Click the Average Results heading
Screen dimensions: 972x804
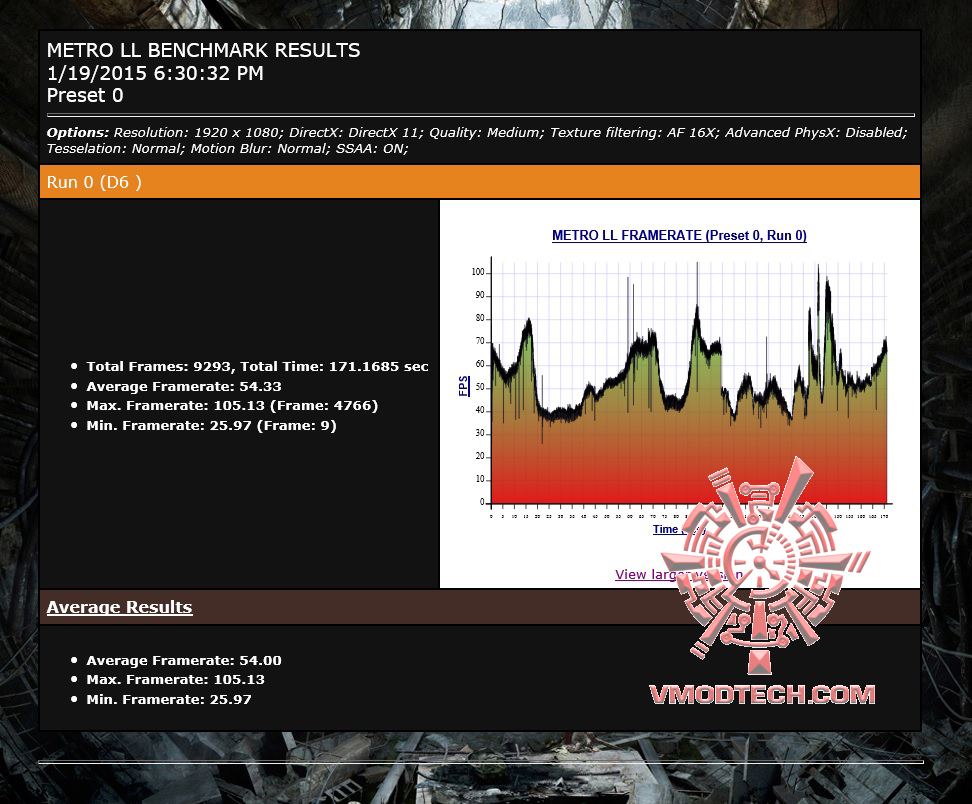click(x=119, y=607)
